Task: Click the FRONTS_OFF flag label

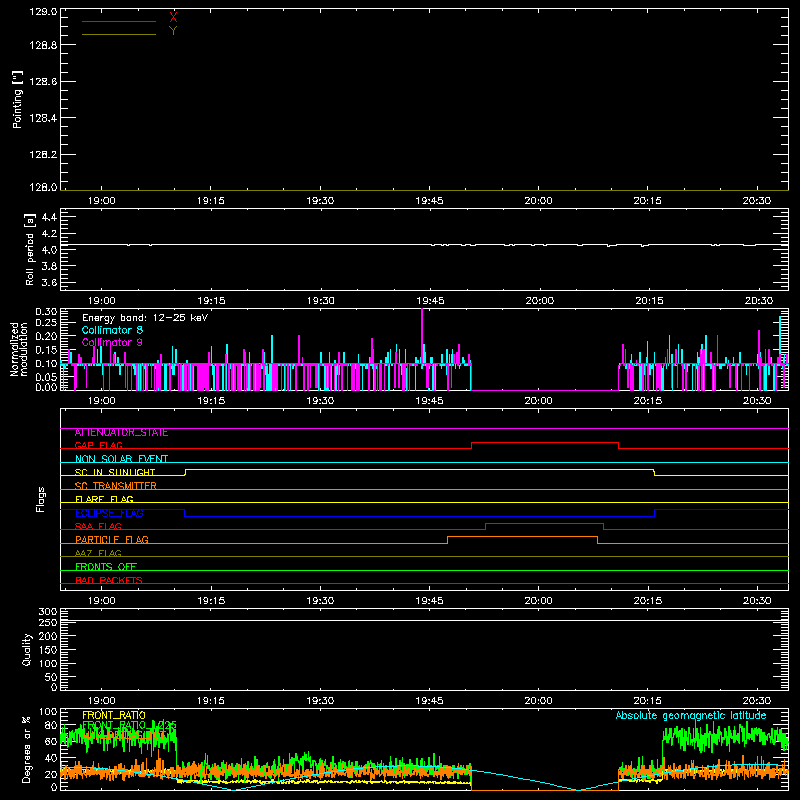Action: pyautogui.click(x=106, y=567)
